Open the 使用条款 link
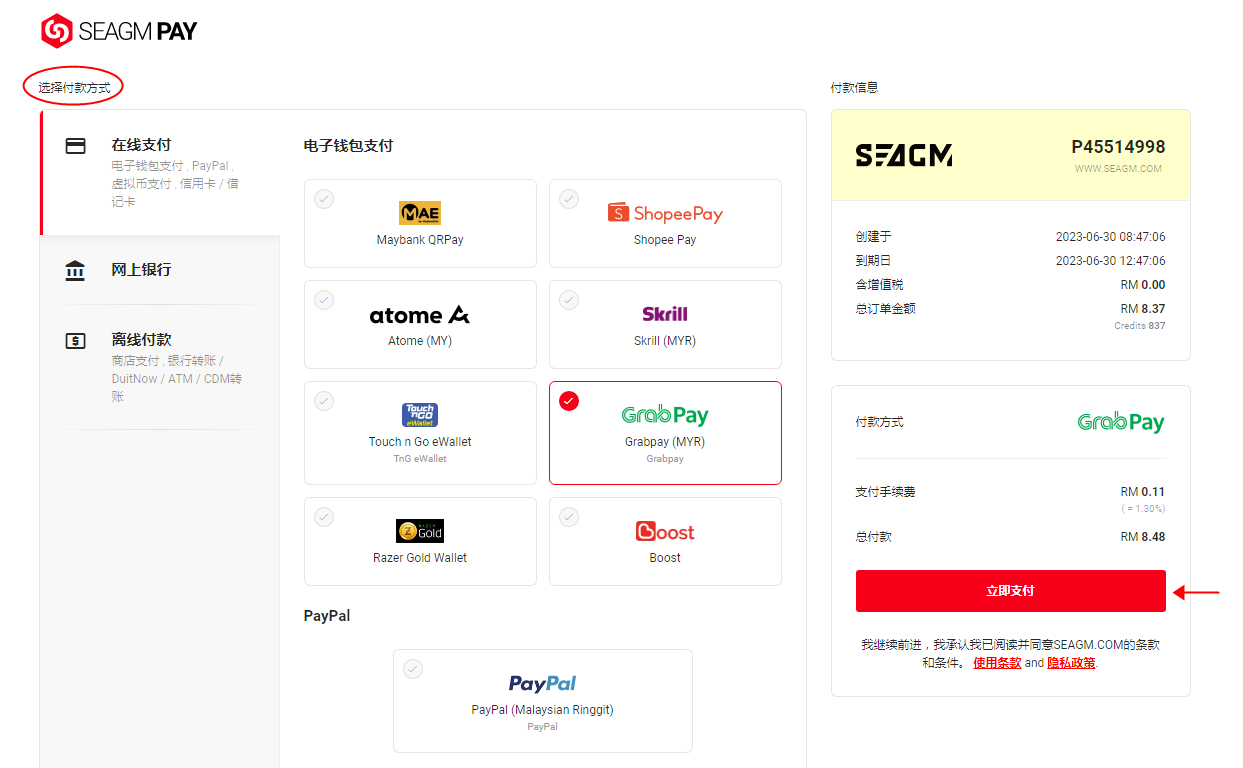Viewport: 1243px width, 768px height. 997,663
